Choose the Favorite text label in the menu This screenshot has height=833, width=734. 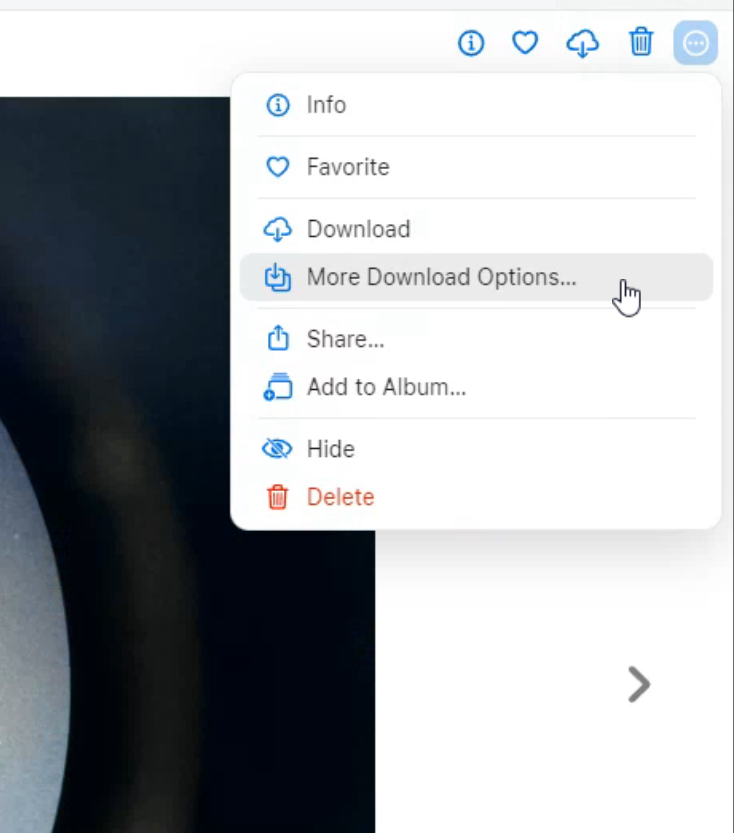[x=347, y=167]
